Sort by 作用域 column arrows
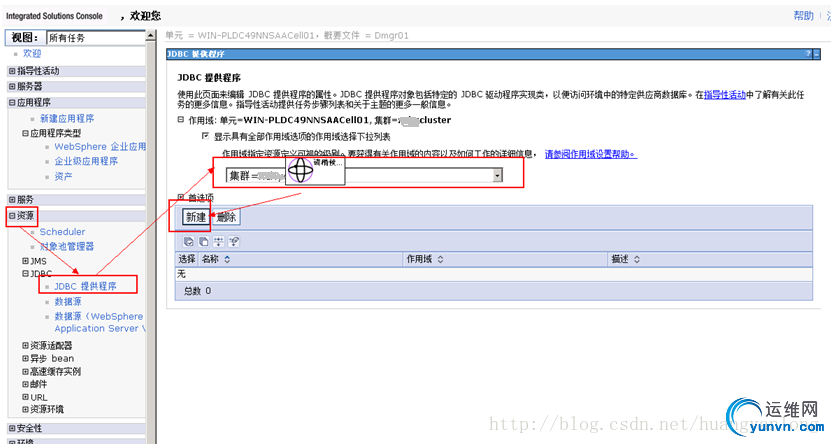This screenshot has width=831, height=444. point(440,259)
